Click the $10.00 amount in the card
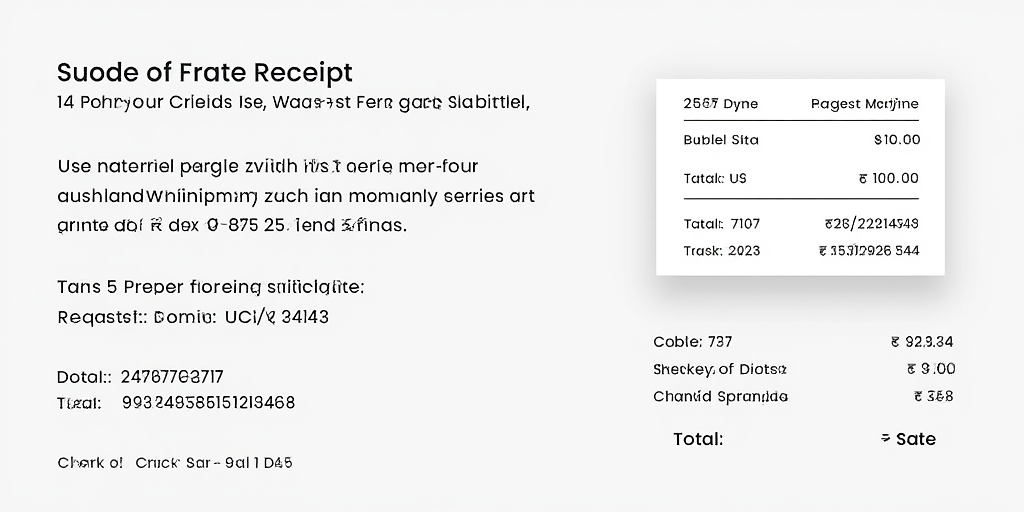 (897, 140)
